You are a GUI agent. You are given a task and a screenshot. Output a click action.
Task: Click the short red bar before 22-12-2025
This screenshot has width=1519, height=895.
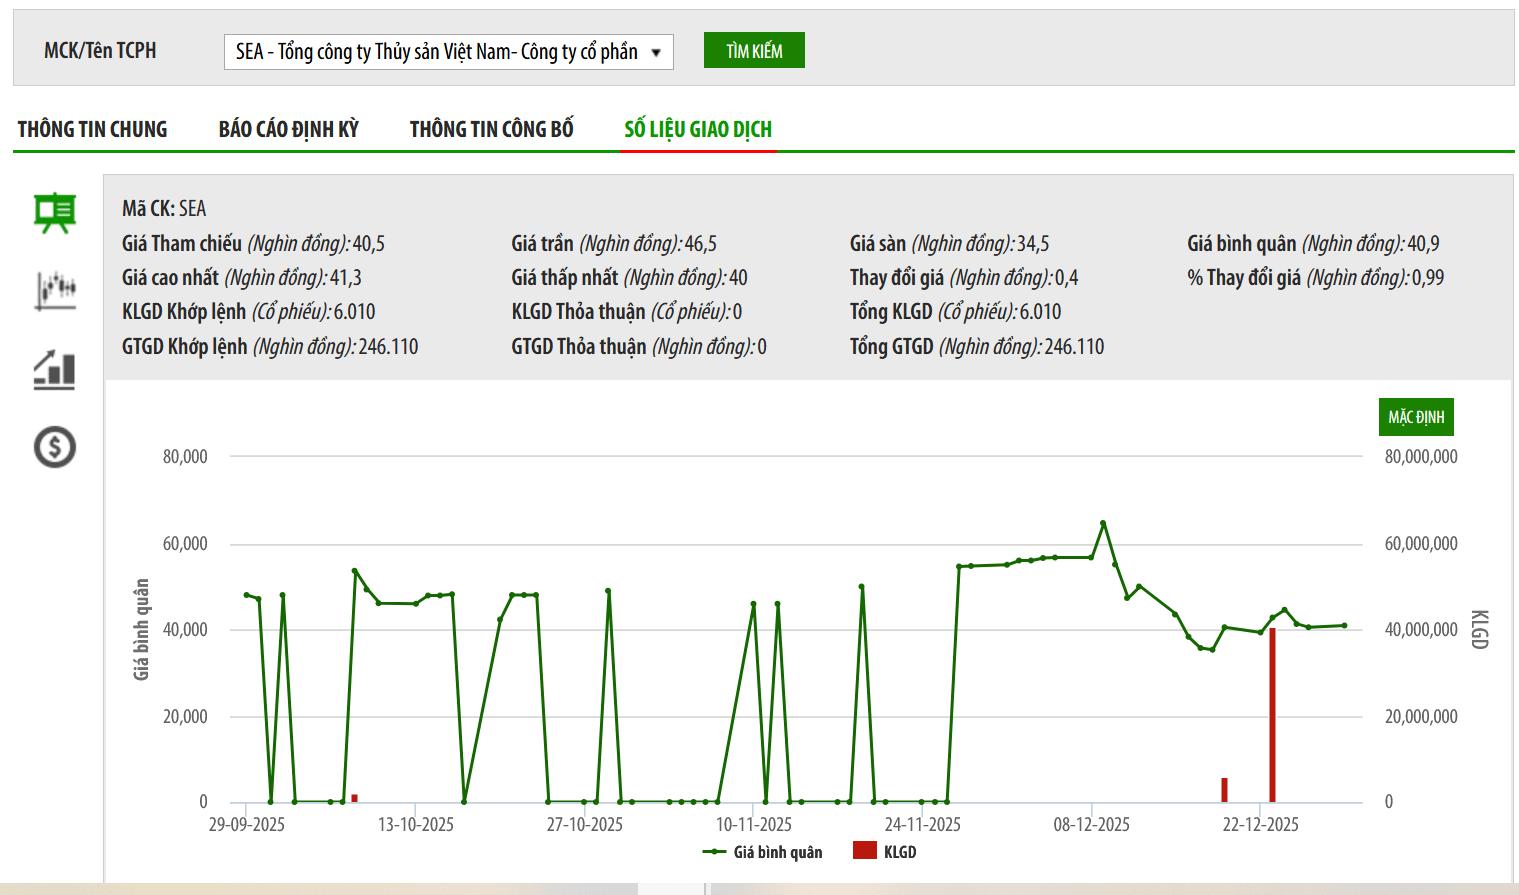coord(1224,790)
